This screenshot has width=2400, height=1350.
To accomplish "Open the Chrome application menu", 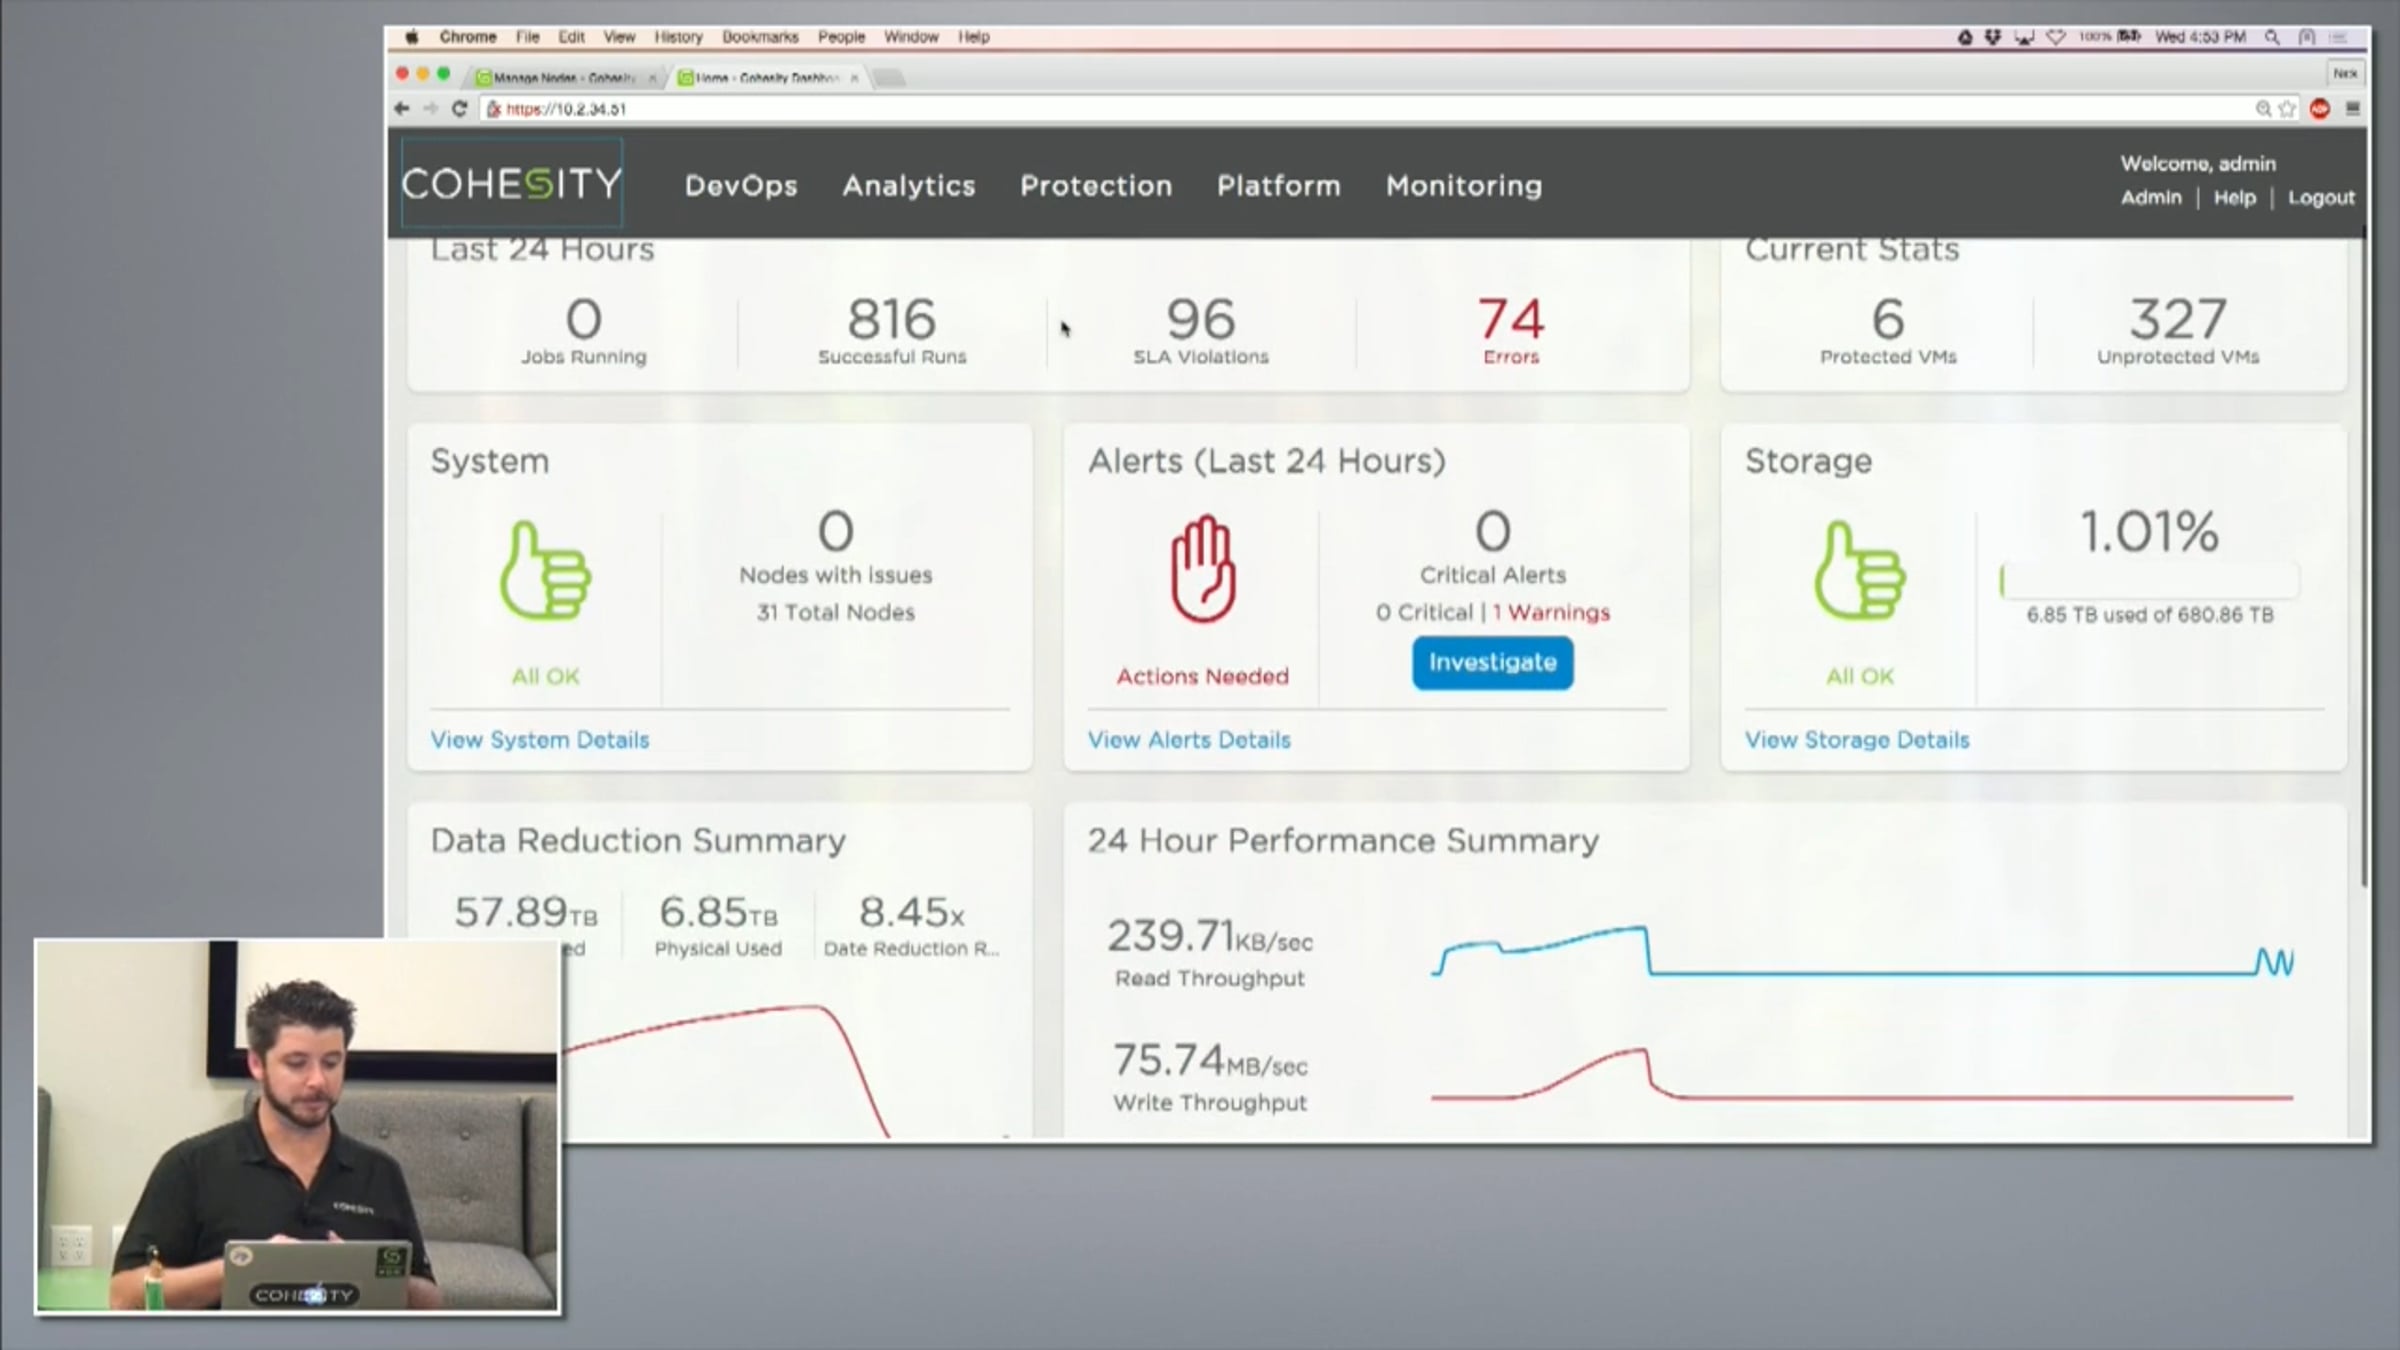I will (x=468, y=37).
